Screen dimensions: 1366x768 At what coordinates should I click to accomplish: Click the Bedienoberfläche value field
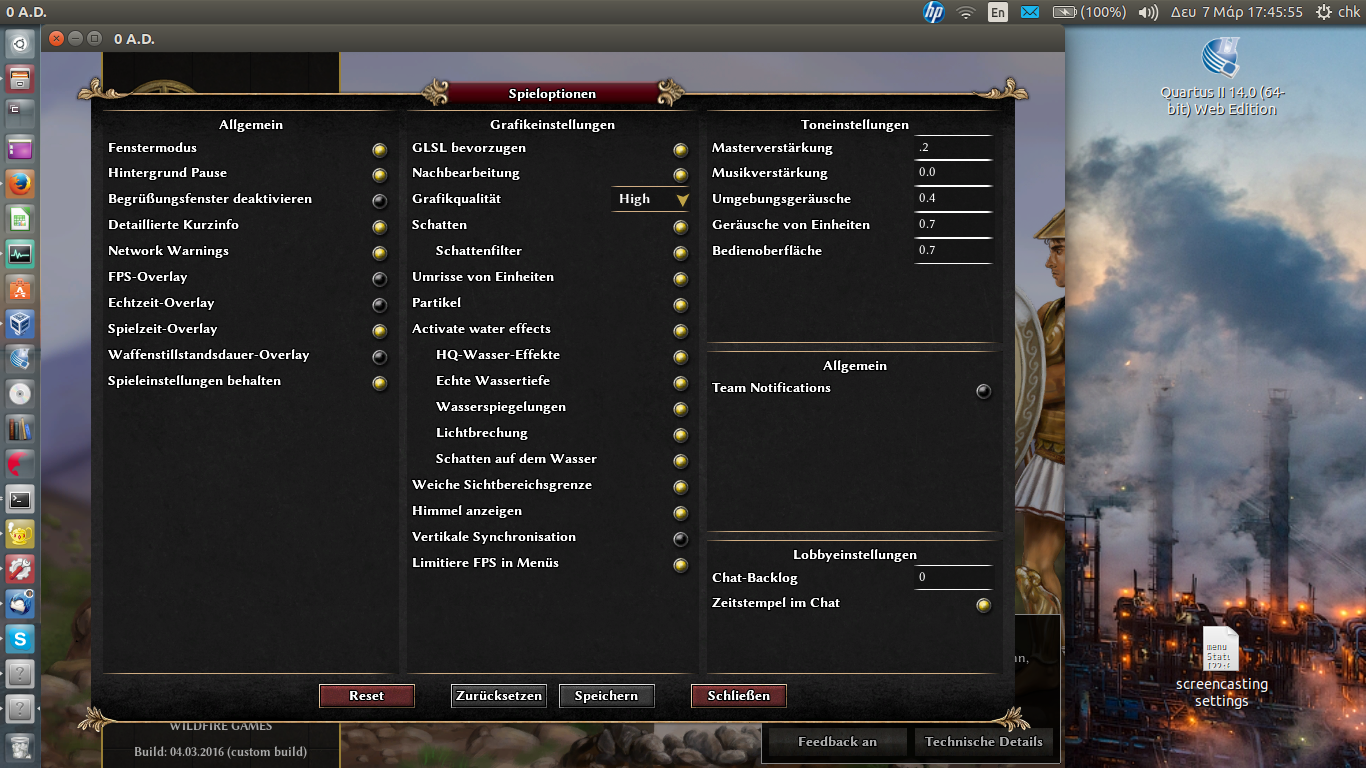pyautogui.click(x=954, y=250)
